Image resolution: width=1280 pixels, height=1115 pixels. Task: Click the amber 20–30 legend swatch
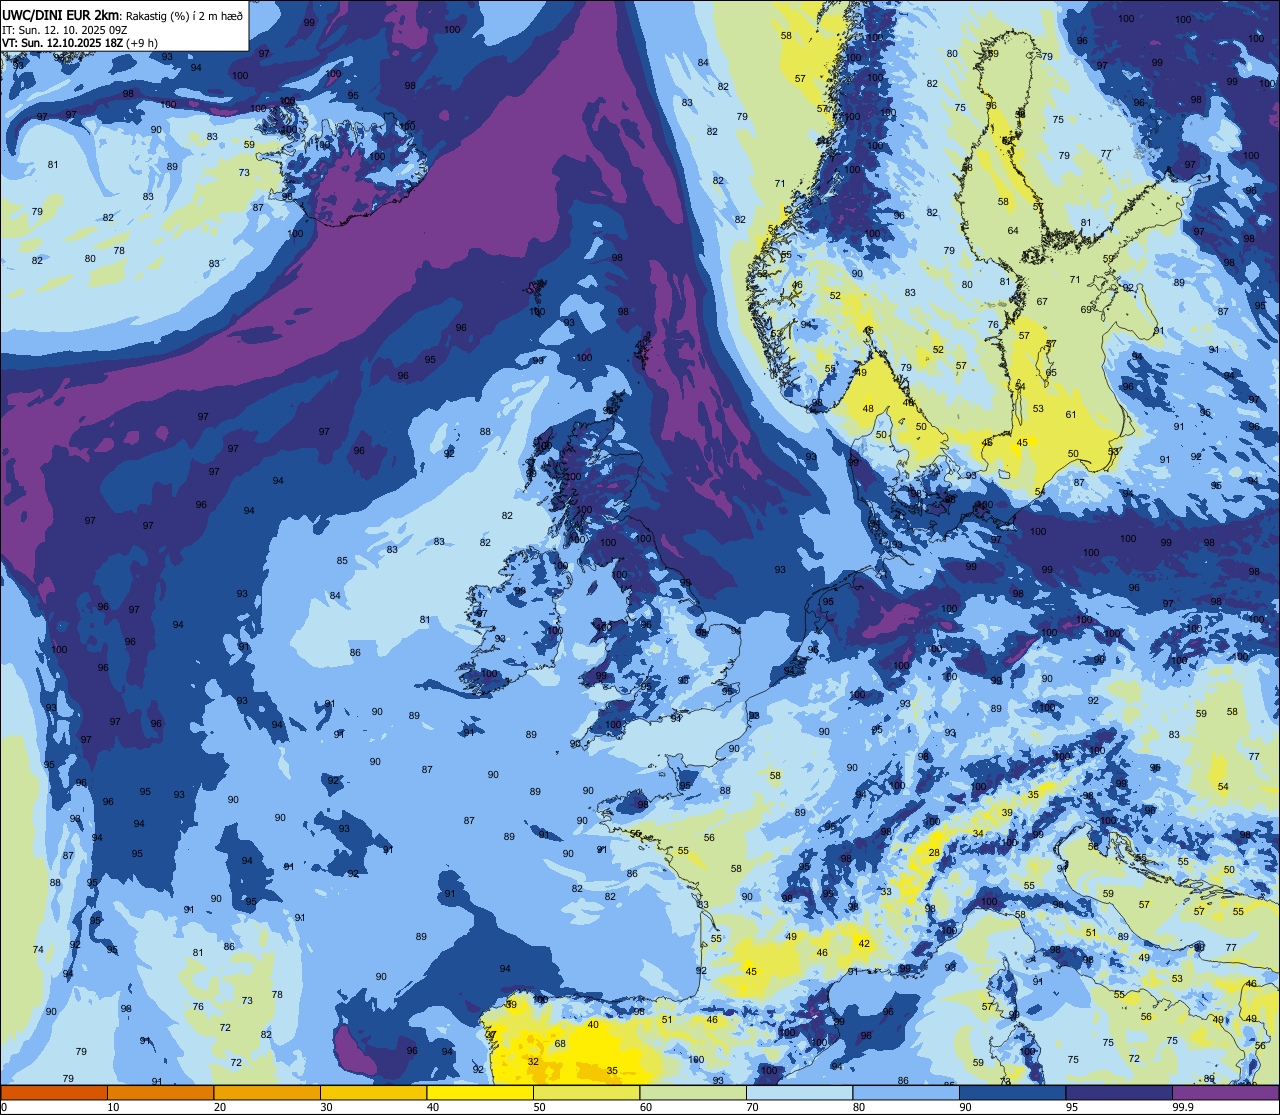(267, 1092)
